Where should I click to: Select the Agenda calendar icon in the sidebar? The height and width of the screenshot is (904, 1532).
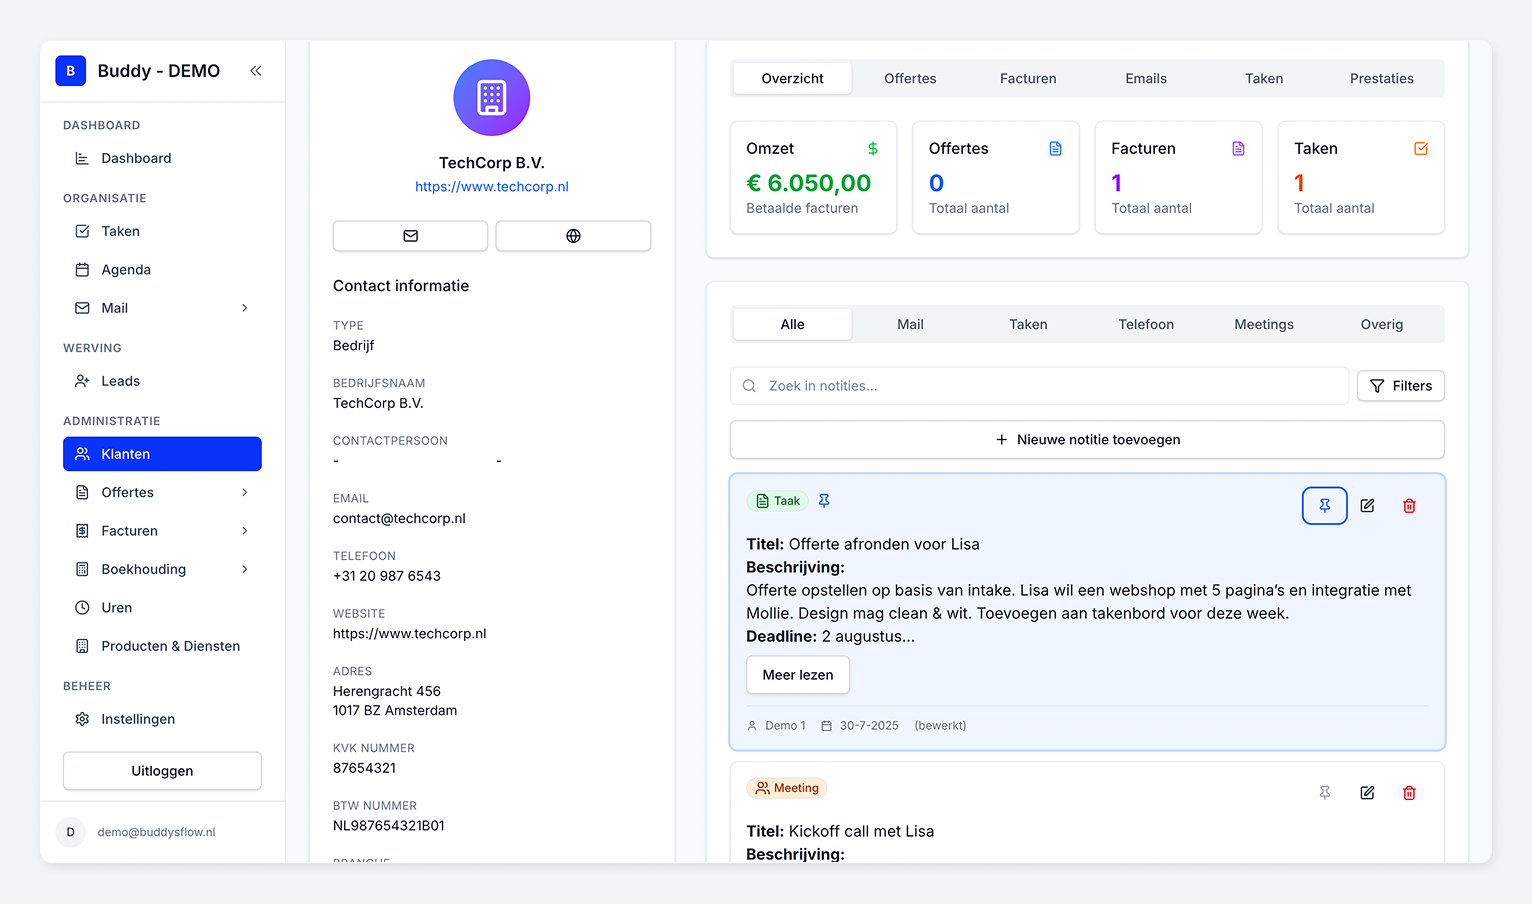tap(82, 269)
